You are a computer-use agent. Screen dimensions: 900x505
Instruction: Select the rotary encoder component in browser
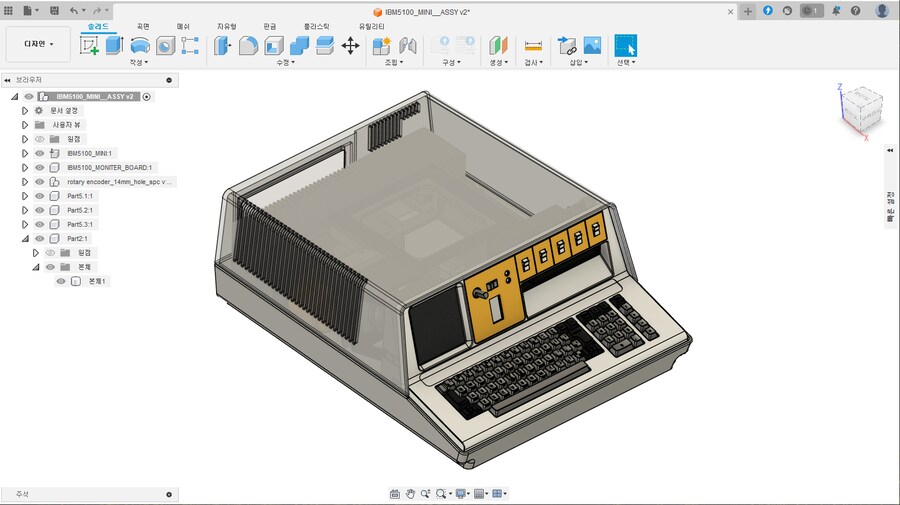(120, 182)
